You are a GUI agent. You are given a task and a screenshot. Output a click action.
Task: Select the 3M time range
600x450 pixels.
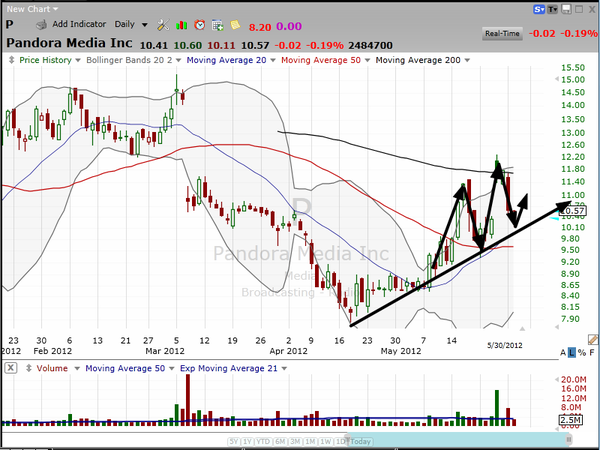(x=295, y=442)
